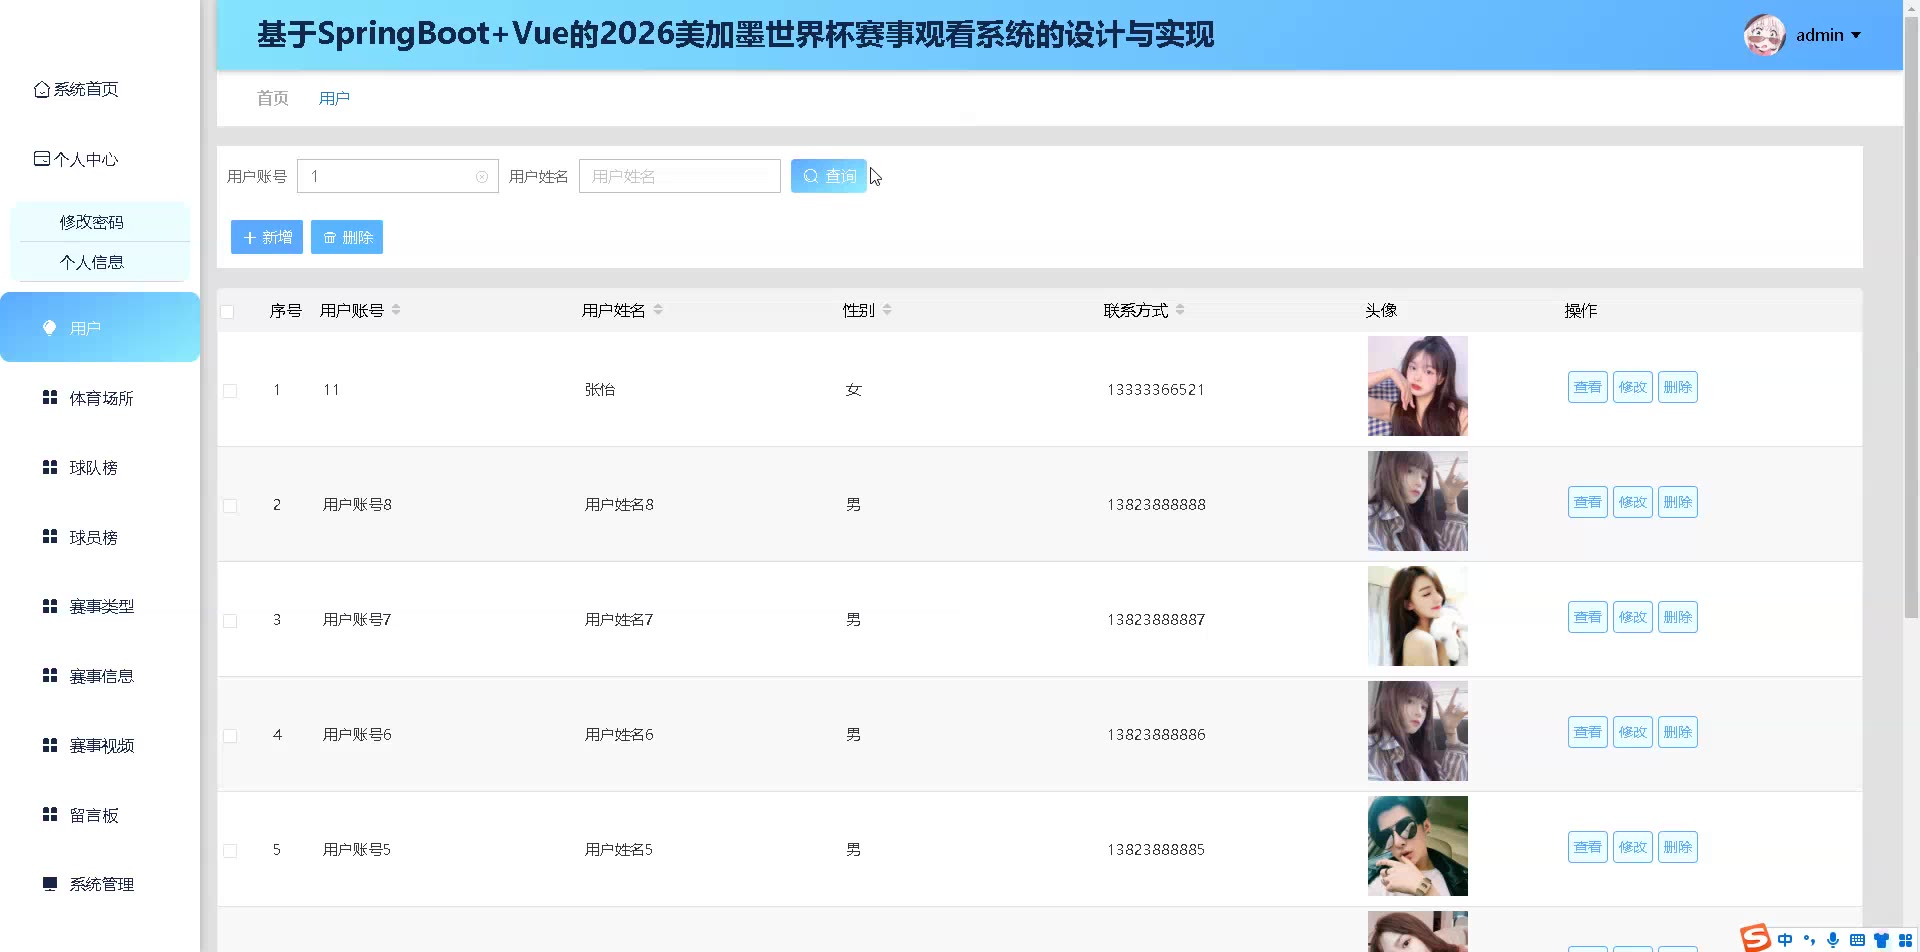Click the grid icon beside 球队榜
The width and height of the screenshot is (1920, 952).
(x=50, y=467)
